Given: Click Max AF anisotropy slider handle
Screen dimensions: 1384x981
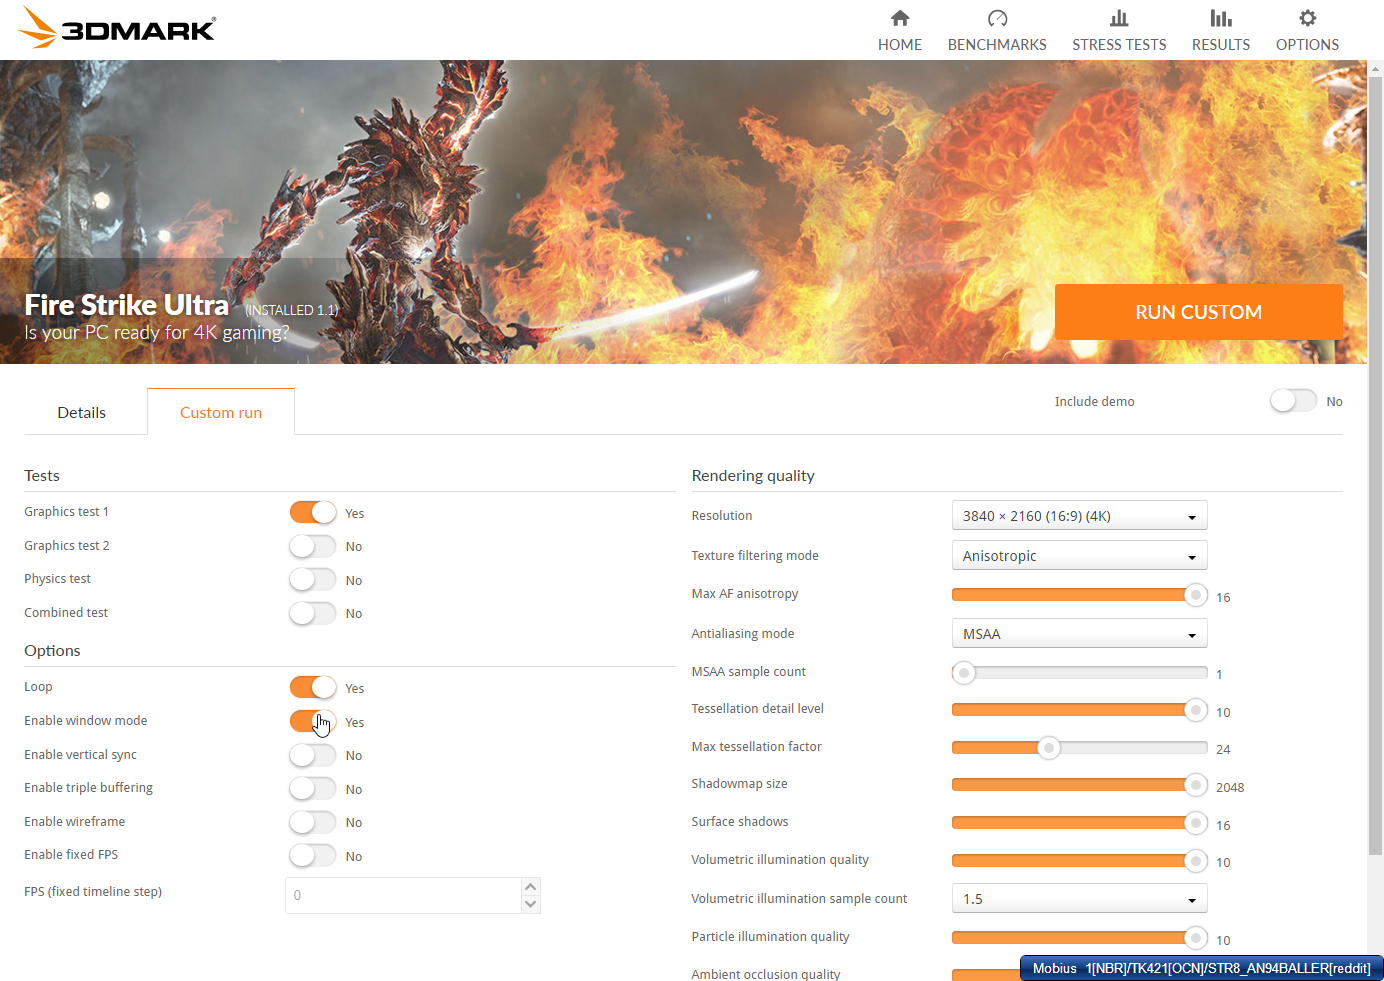Looking at the screenshot, I should click(x=1195, y=595).
